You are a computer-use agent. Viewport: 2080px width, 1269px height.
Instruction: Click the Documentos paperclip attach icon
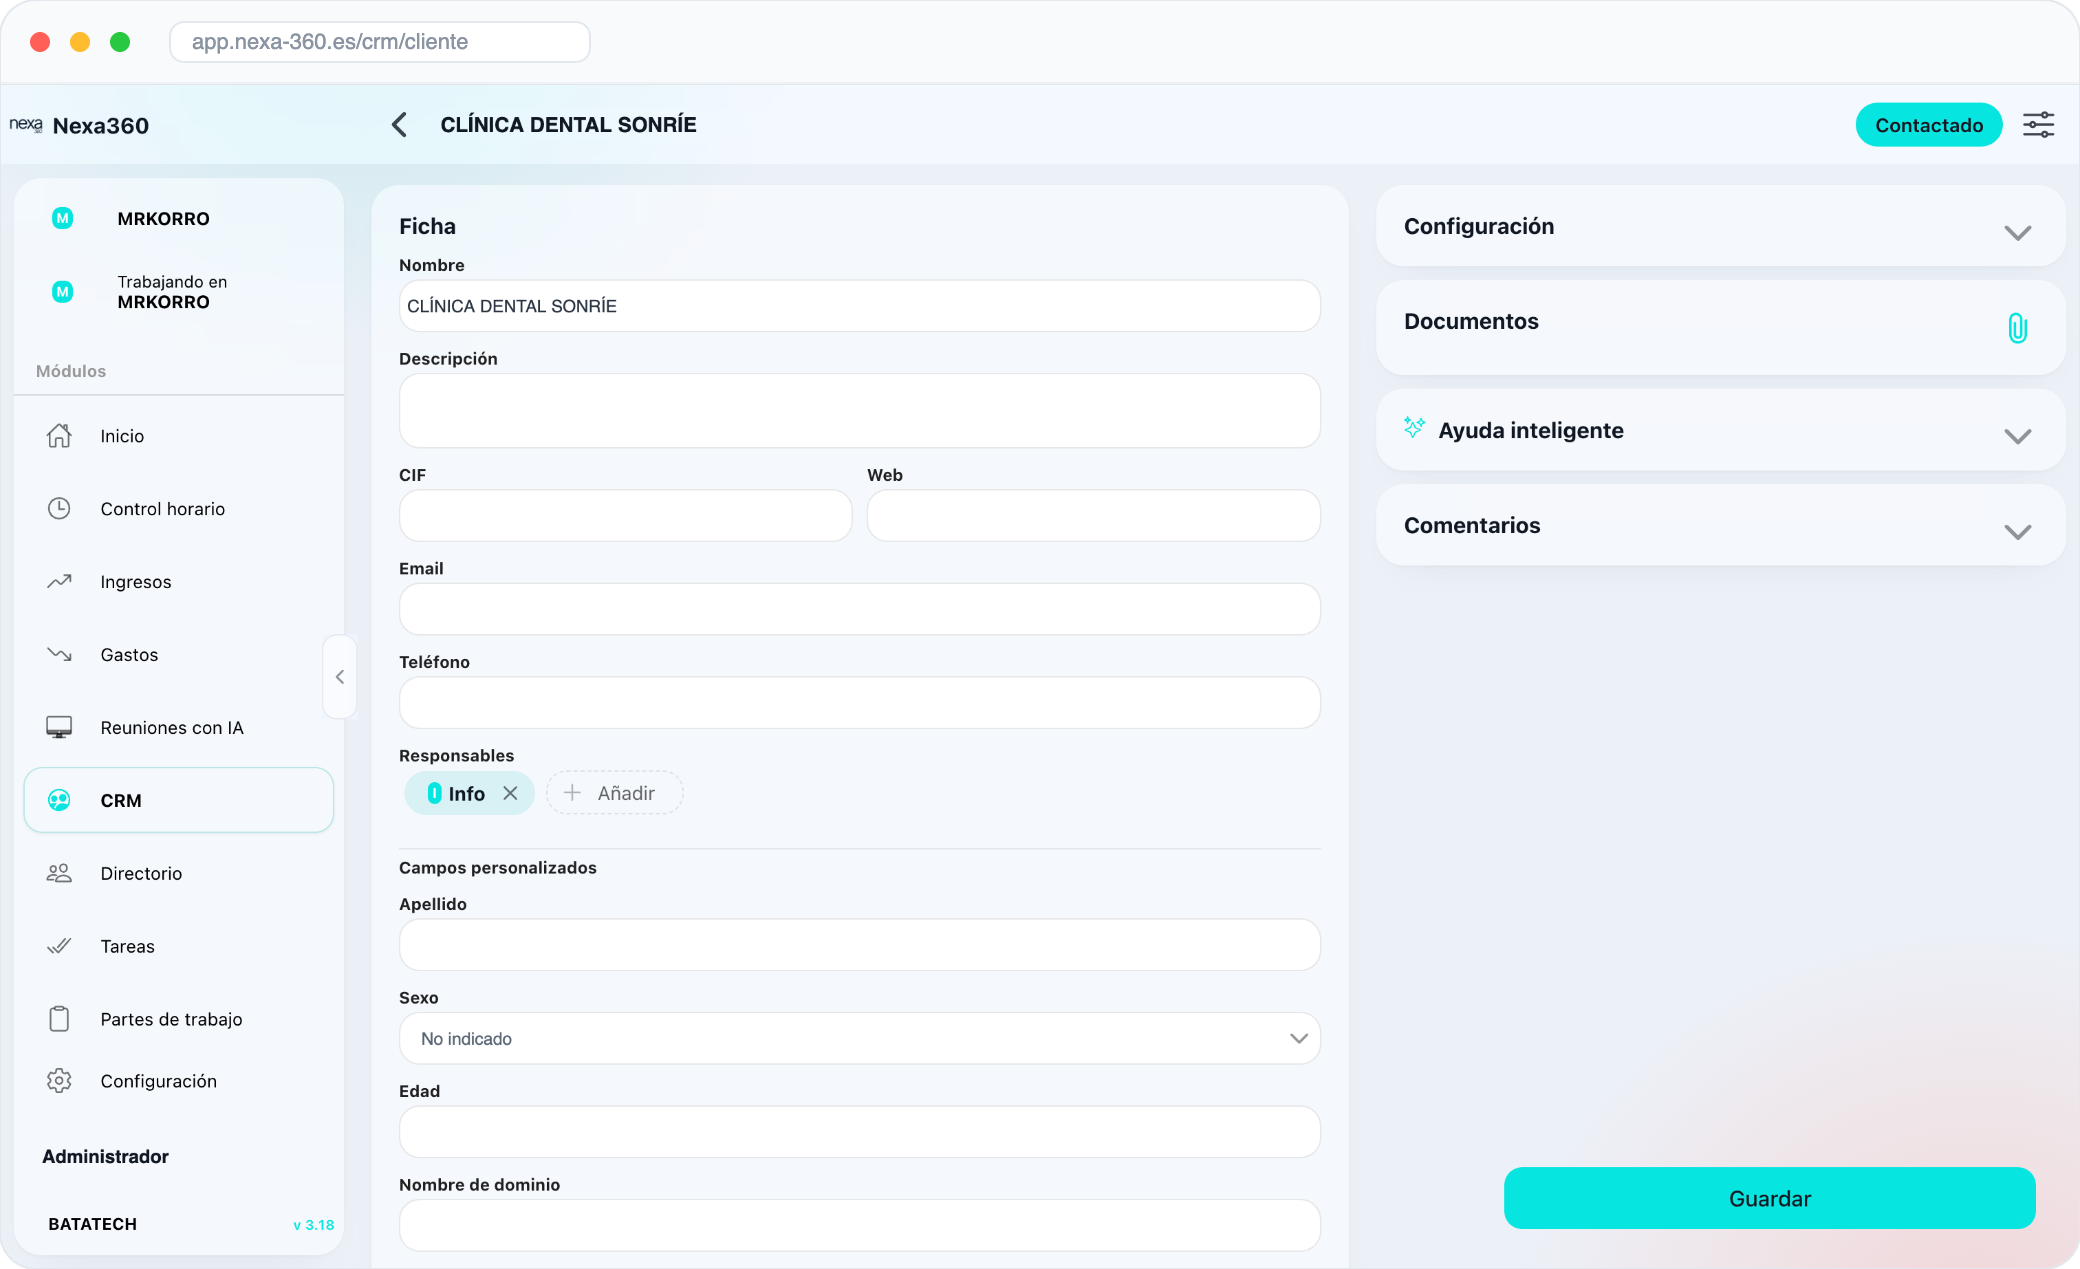pyautogui.click(x=2017, y=328)
